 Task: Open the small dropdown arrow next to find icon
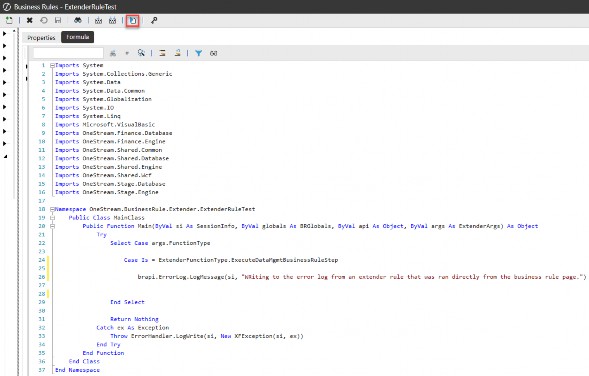(127, 53)
